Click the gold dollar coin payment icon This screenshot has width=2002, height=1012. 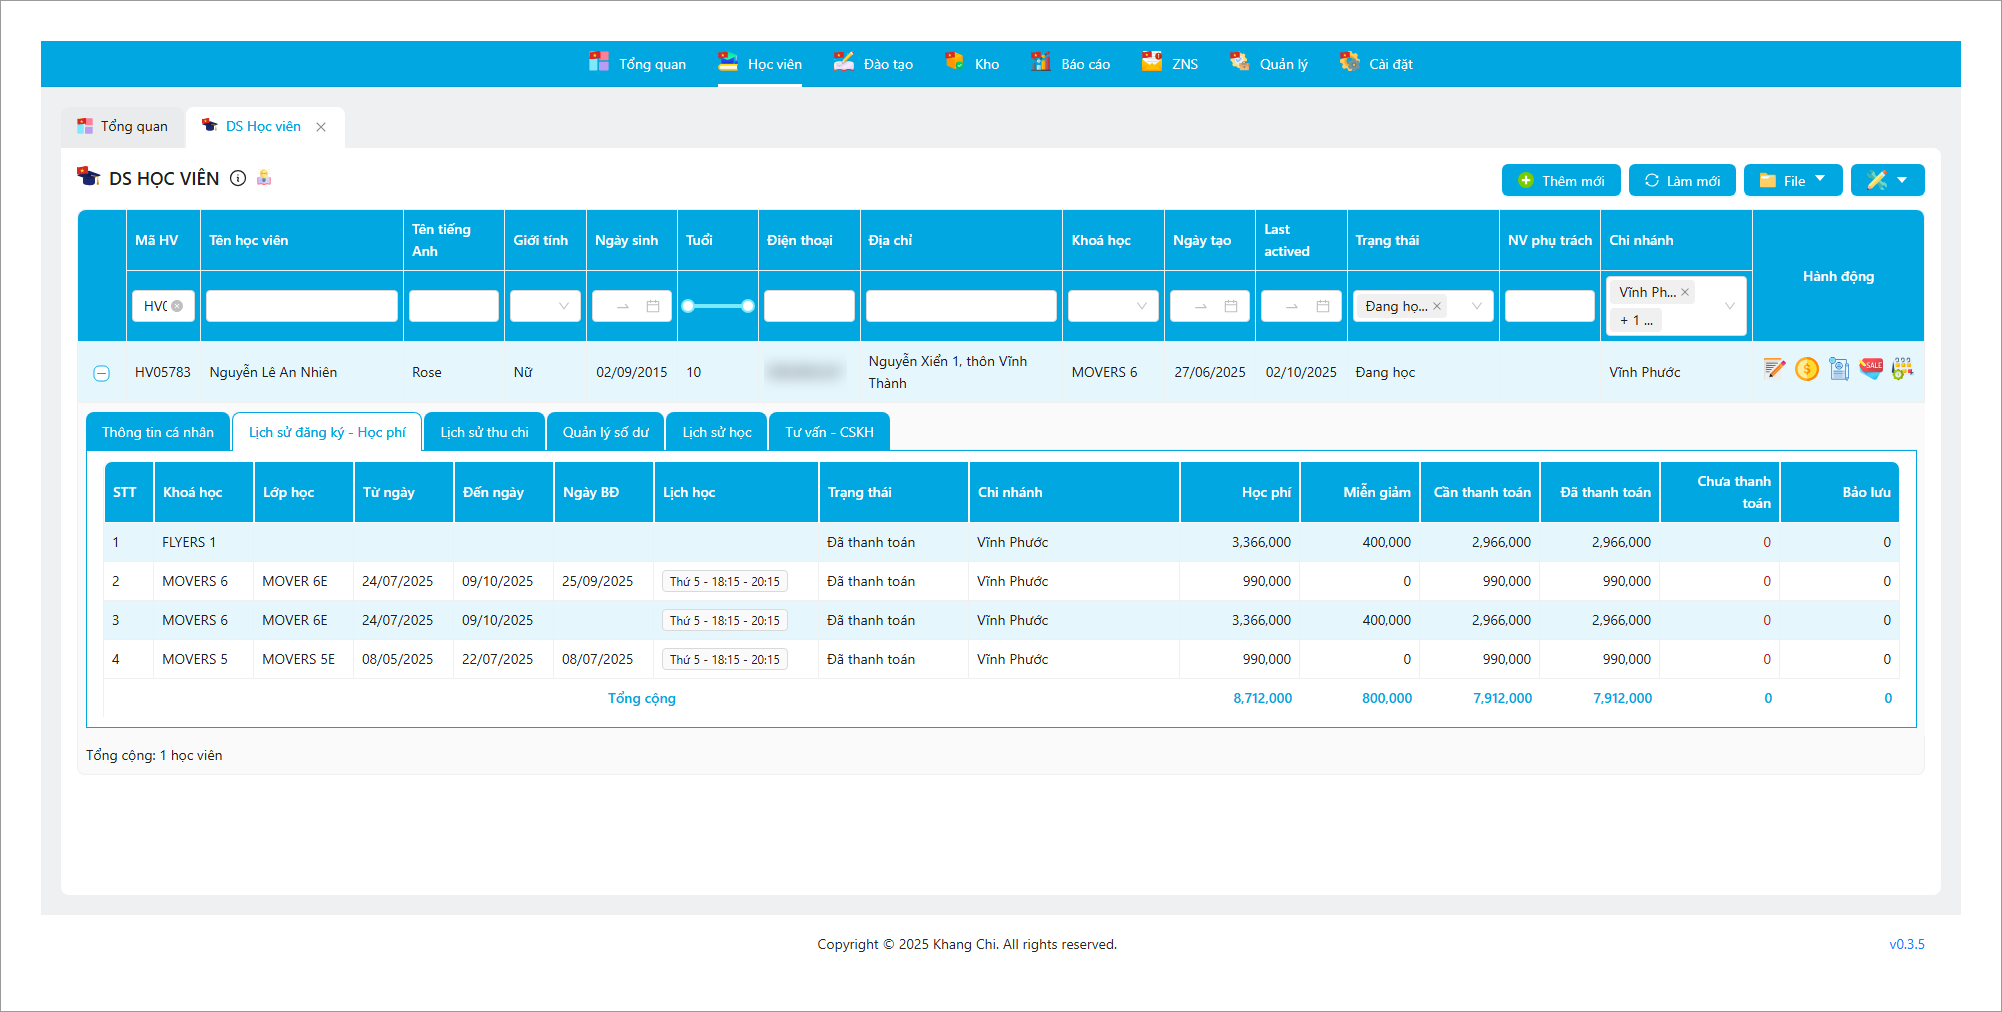tap(1807, 369)
